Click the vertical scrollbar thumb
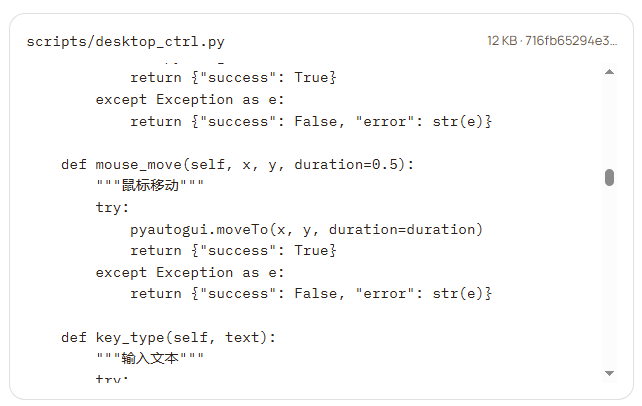Viewport: 642px width, 406px height. [609, 177]
